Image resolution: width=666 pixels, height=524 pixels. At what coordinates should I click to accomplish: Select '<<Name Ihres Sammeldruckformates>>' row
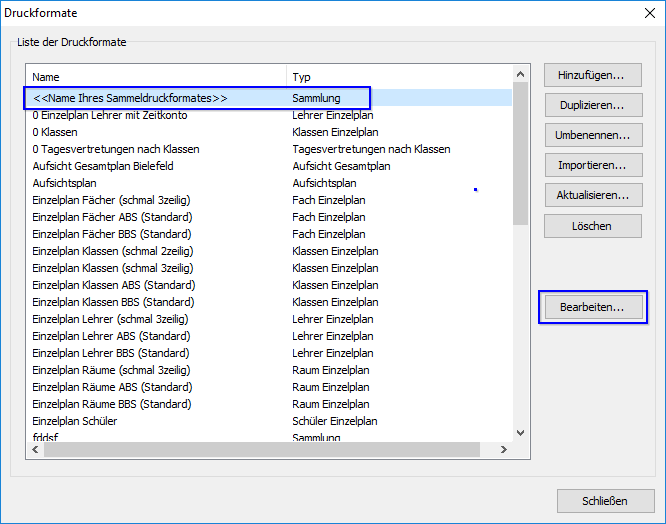(x=269, y=98)
